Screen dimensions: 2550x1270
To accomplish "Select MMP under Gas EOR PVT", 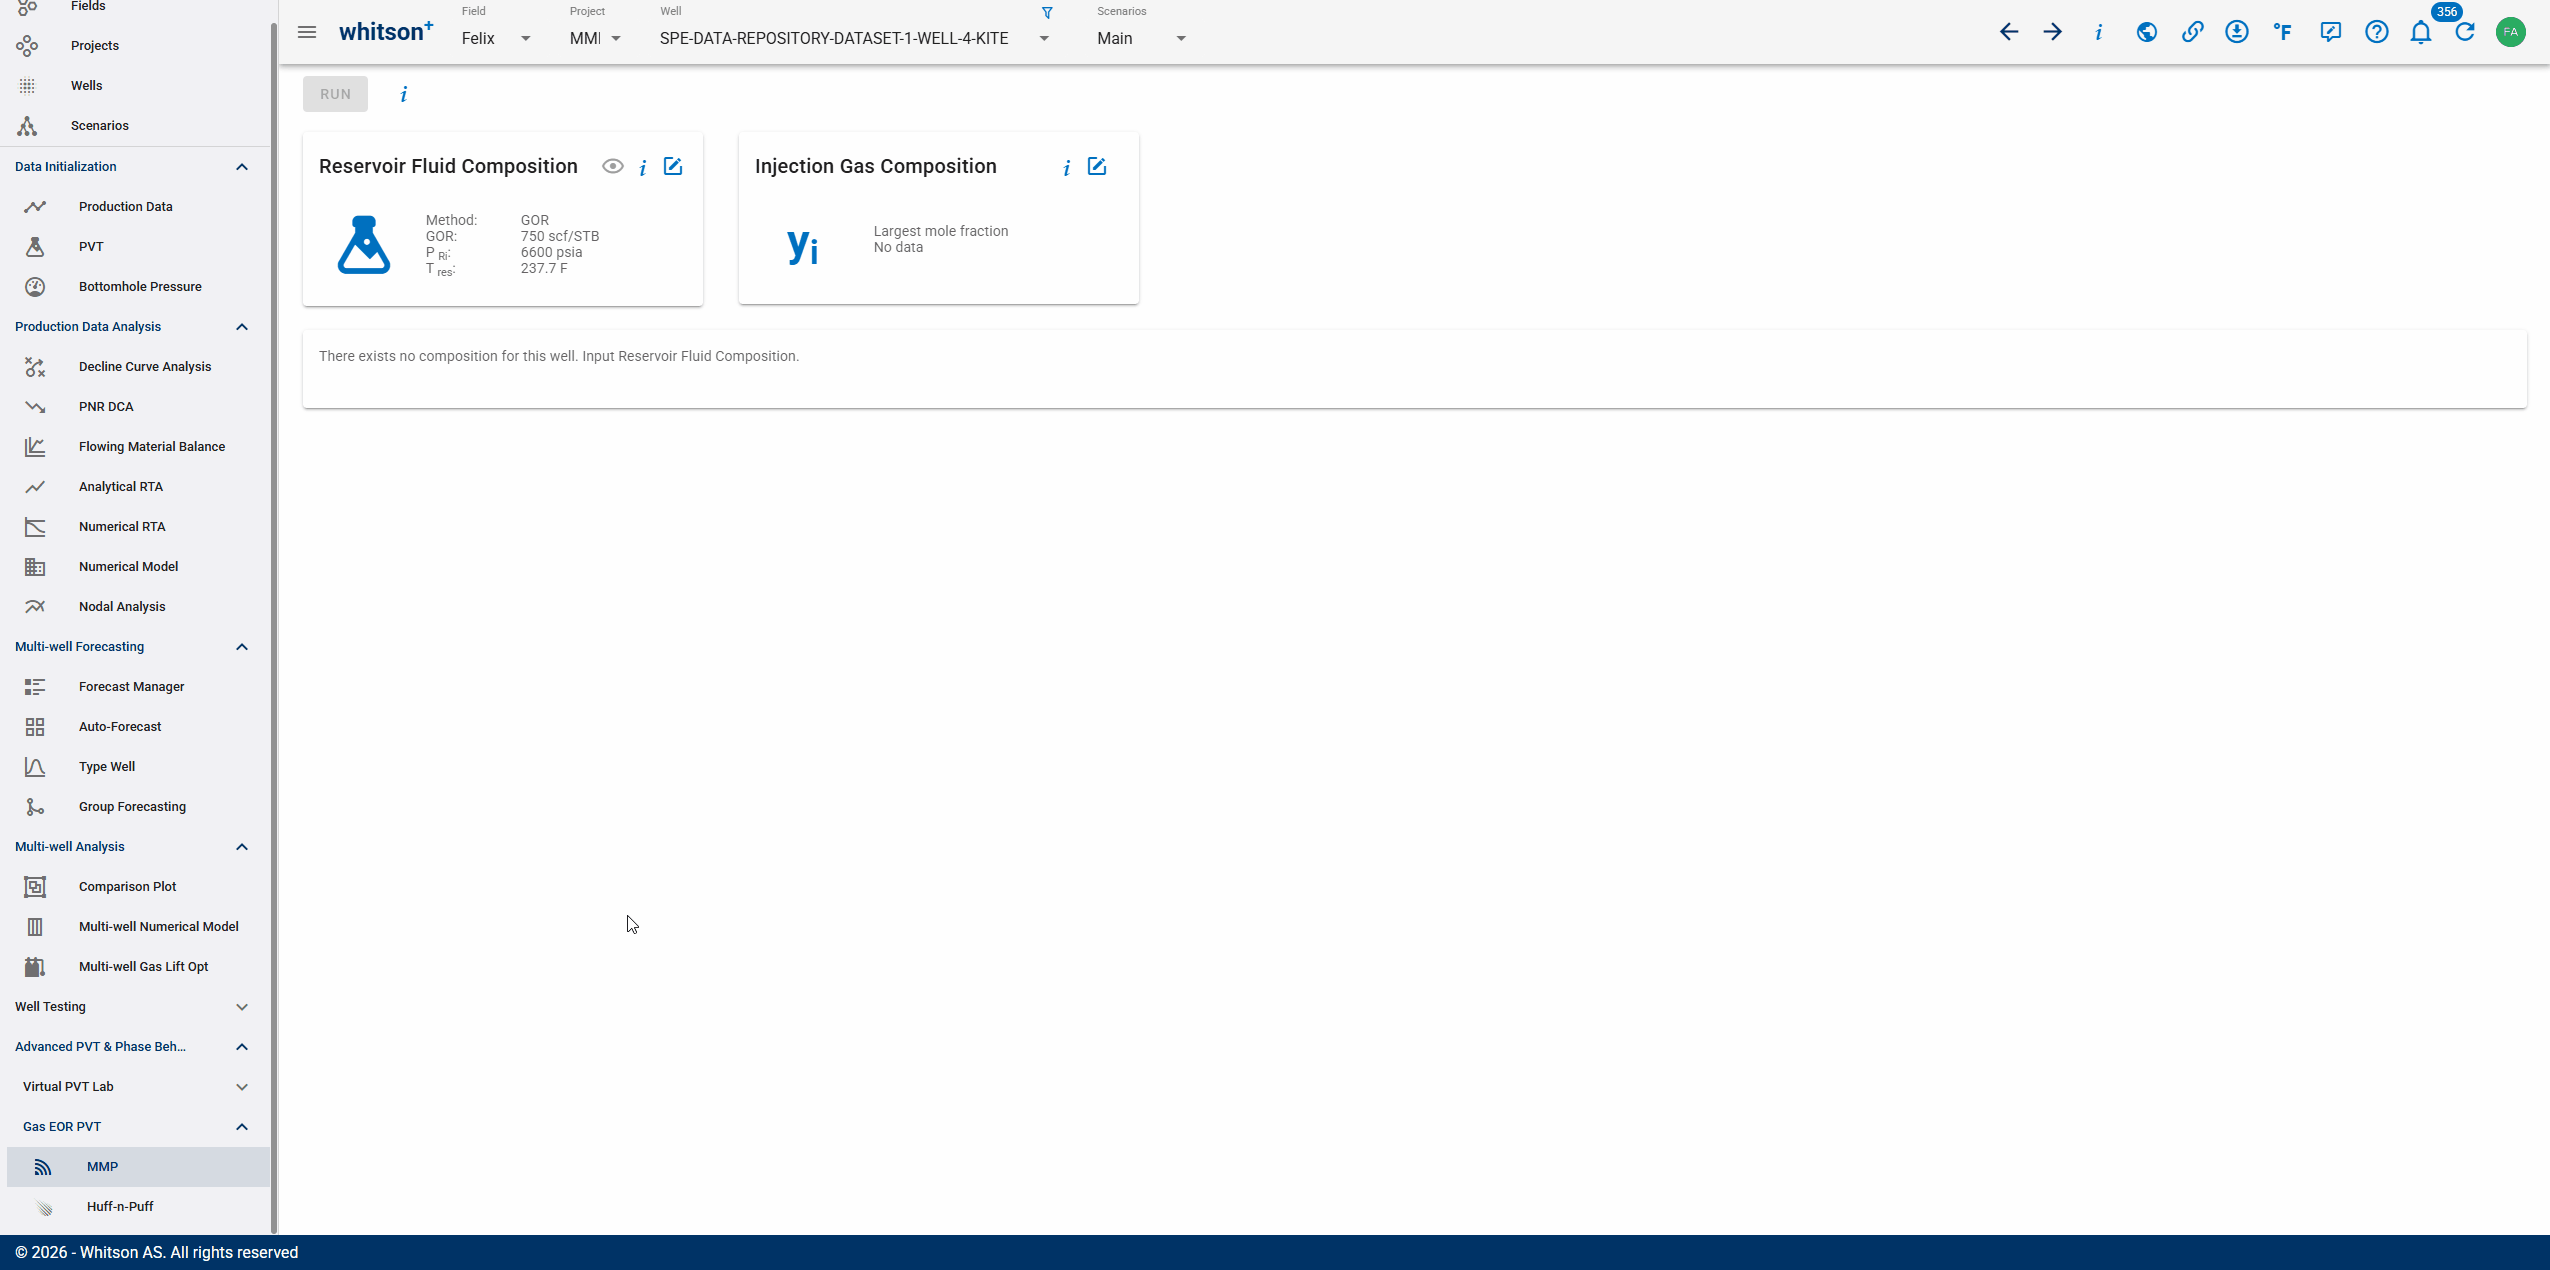I will click(138, 1167).
